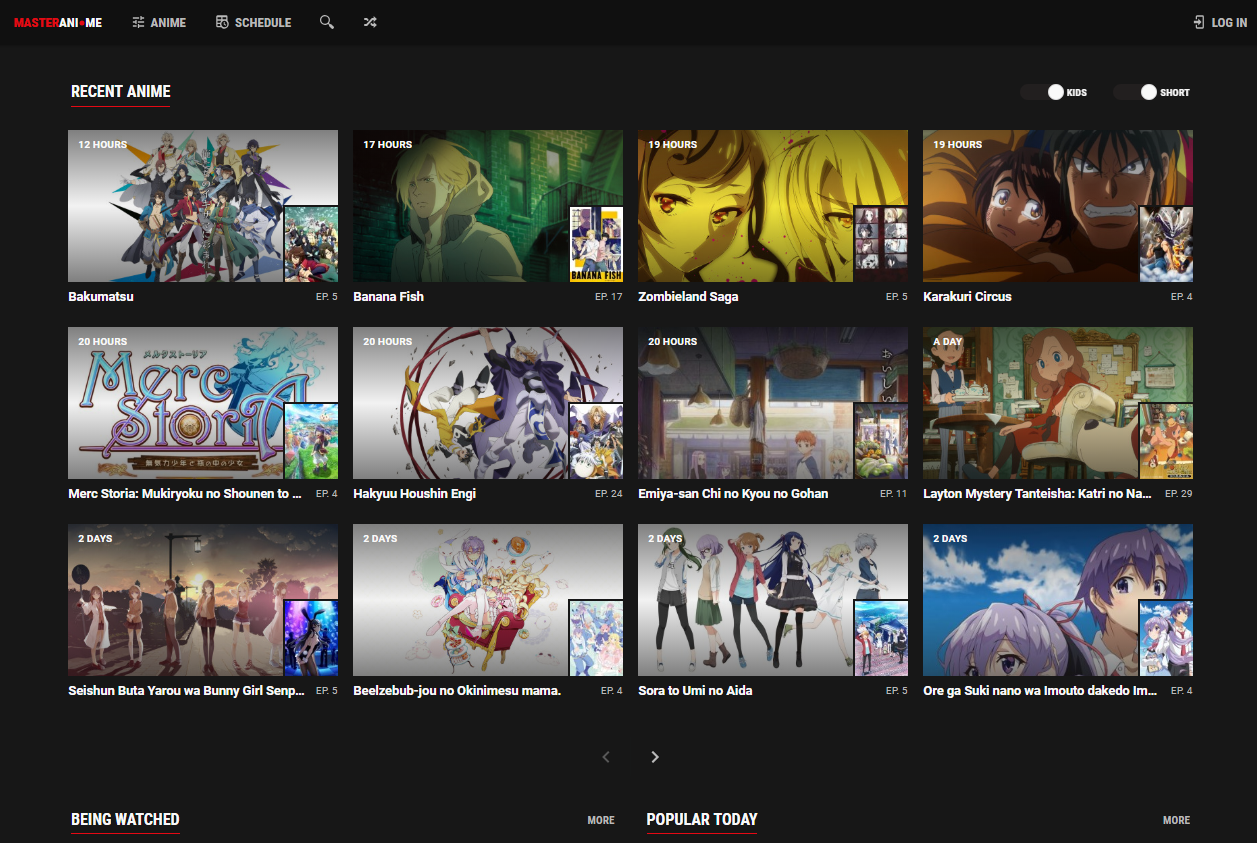Open the Schedule page

coord(254,22)
